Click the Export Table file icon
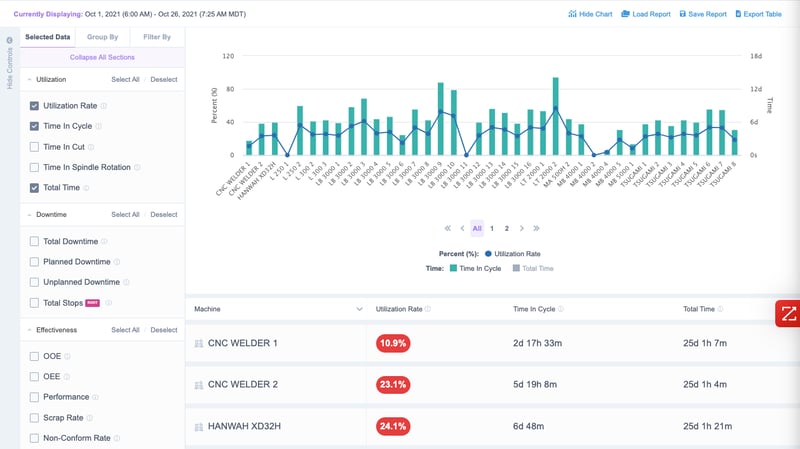Screen dimensions: 800x449 pos(738,14)
